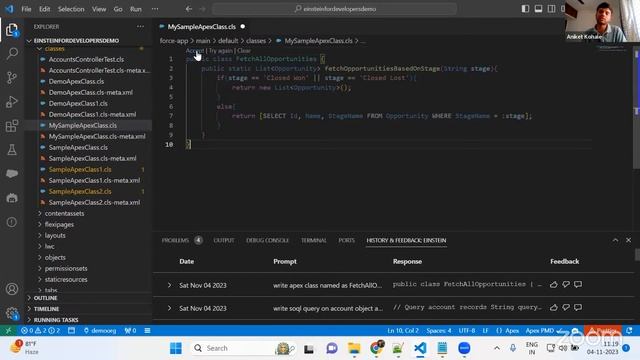Open the File menu

point(26,9)
